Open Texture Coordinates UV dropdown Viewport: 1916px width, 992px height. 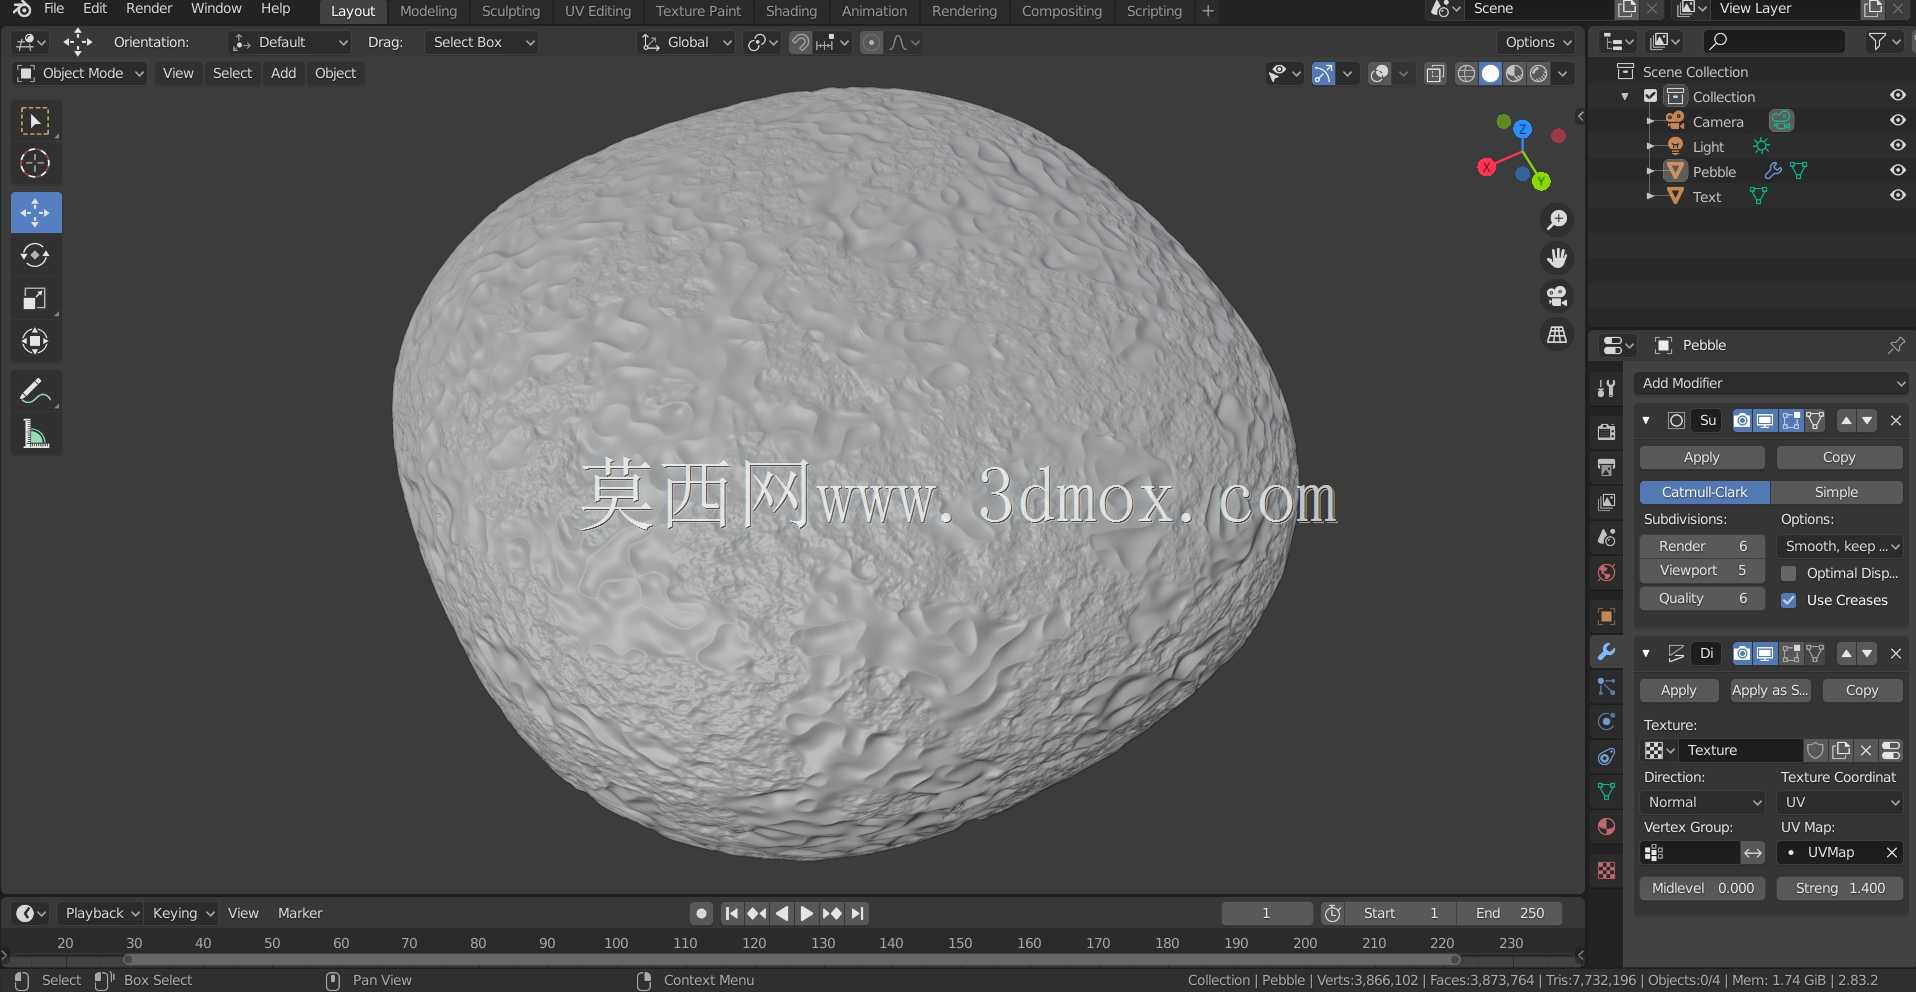[1841, 802]
